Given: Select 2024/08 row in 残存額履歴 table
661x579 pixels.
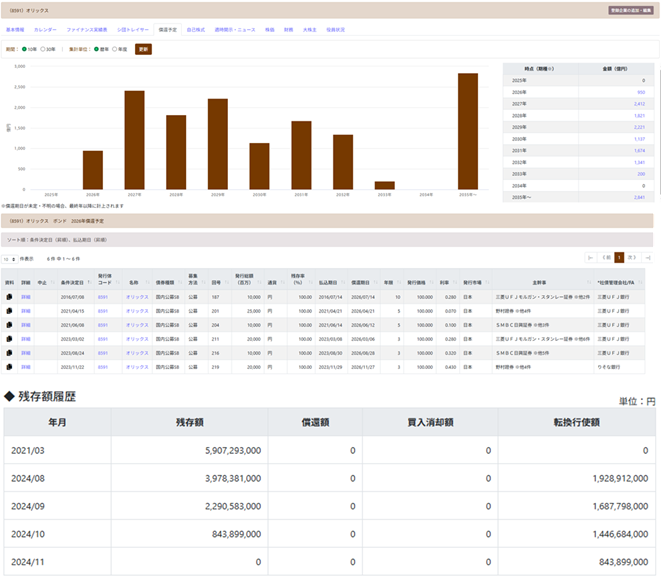Looking at the screenshot, I should coord(330,478).
